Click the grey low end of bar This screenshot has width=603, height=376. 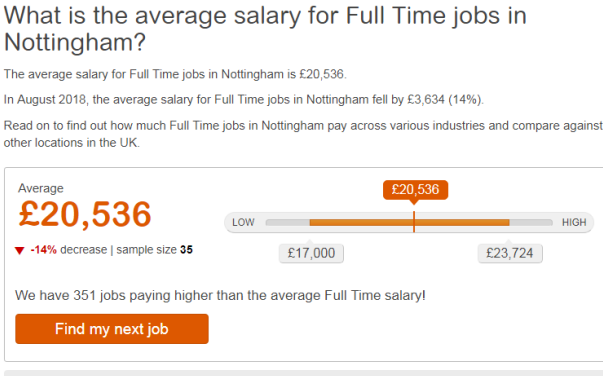point(288,222)
